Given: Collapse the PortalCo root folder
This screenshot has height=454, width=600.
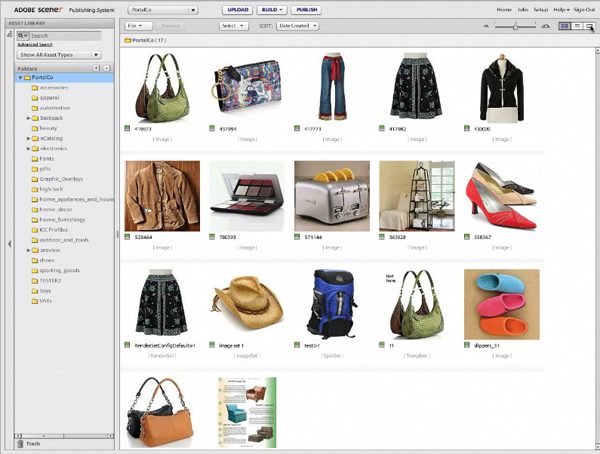Looking at the screenshot, I should (20, 77).
